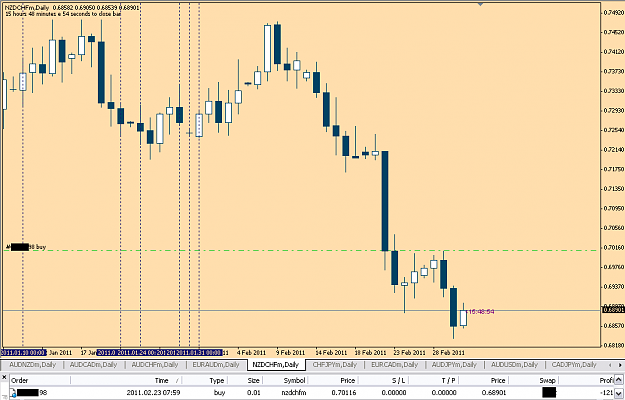The width and height of the screenshot is (625, 400).
Task: Sort trades by the Symbol column header
Action: coord(285,380)
